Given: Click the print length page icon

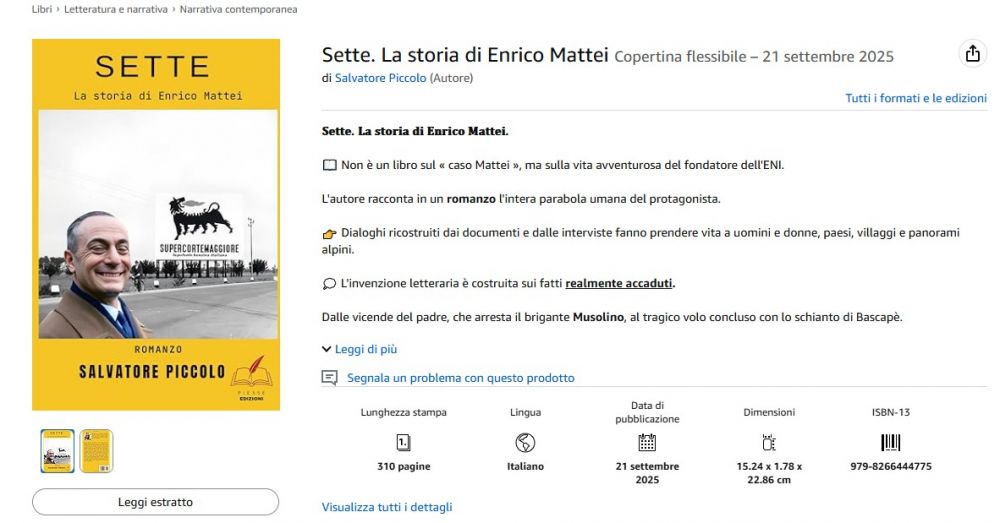Looking at the screenshot, I should tap(403, 442).
